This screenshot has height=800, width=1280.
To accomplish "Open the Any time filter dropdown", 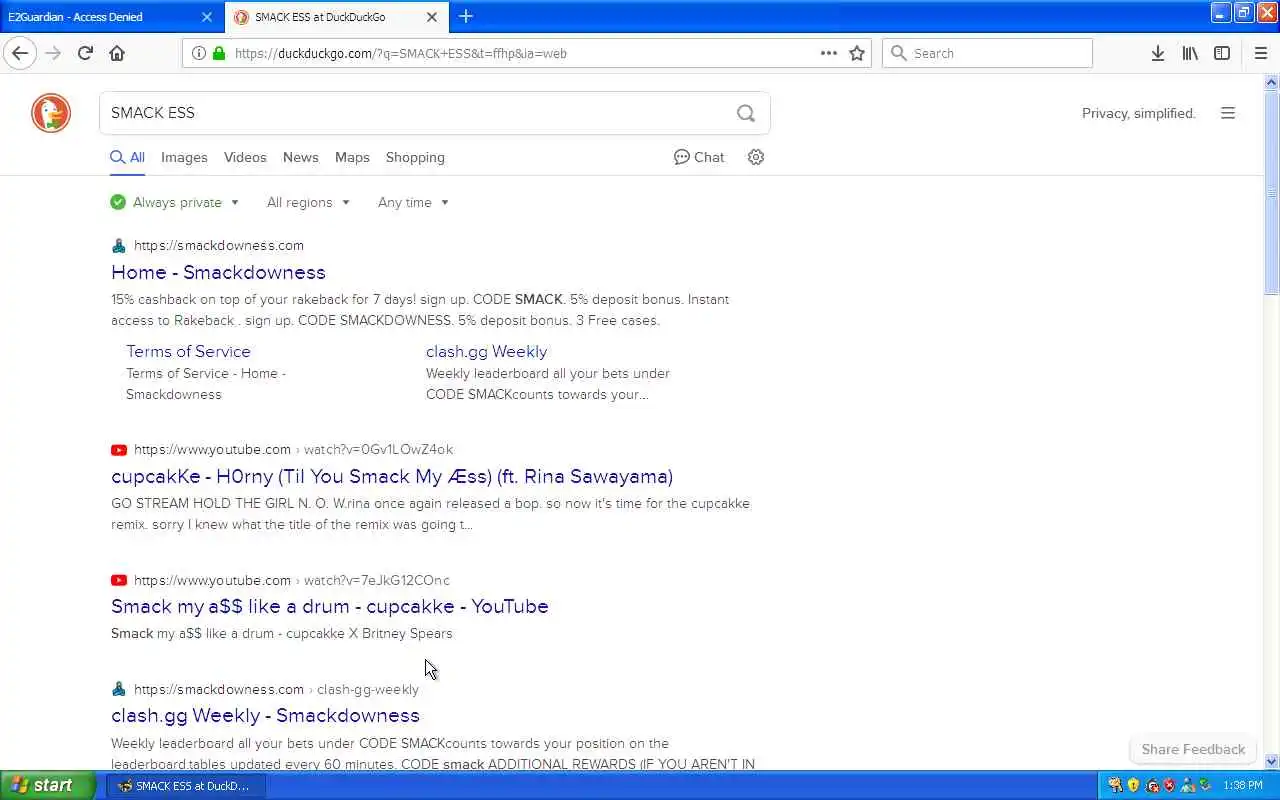I will tap(413, 202).
